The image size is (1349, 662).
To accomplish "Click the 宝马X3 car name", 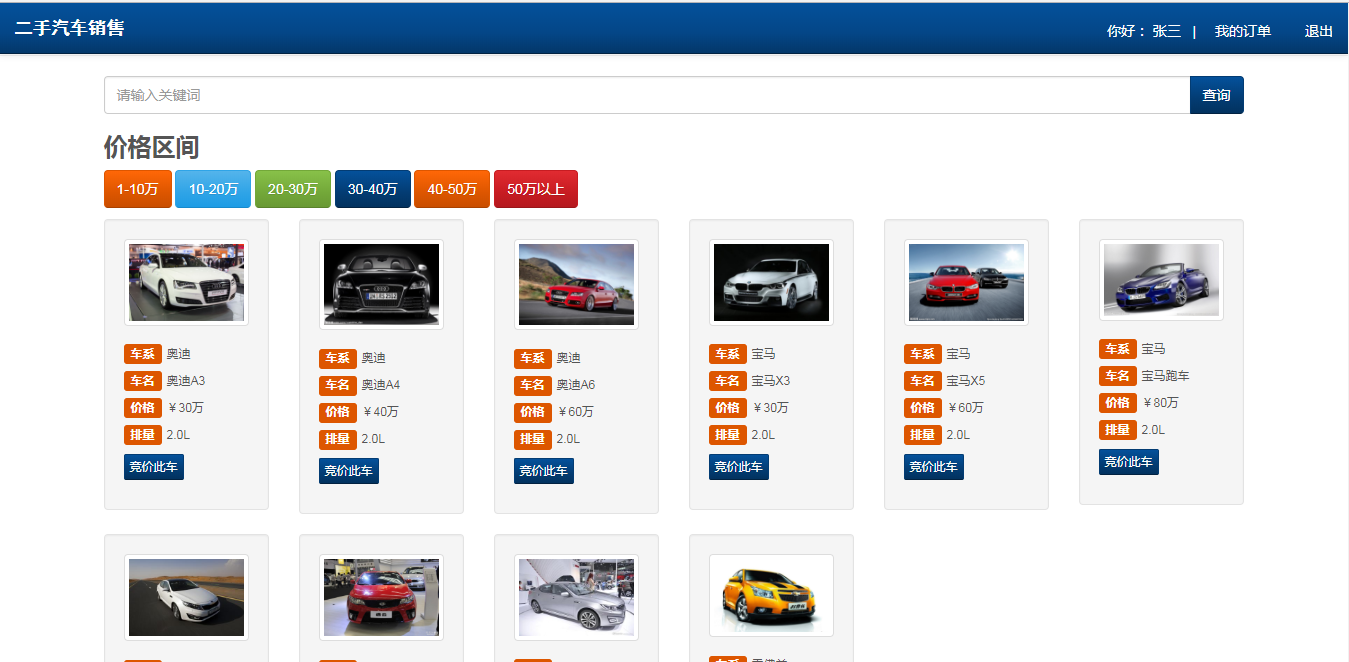I will 771,381.
